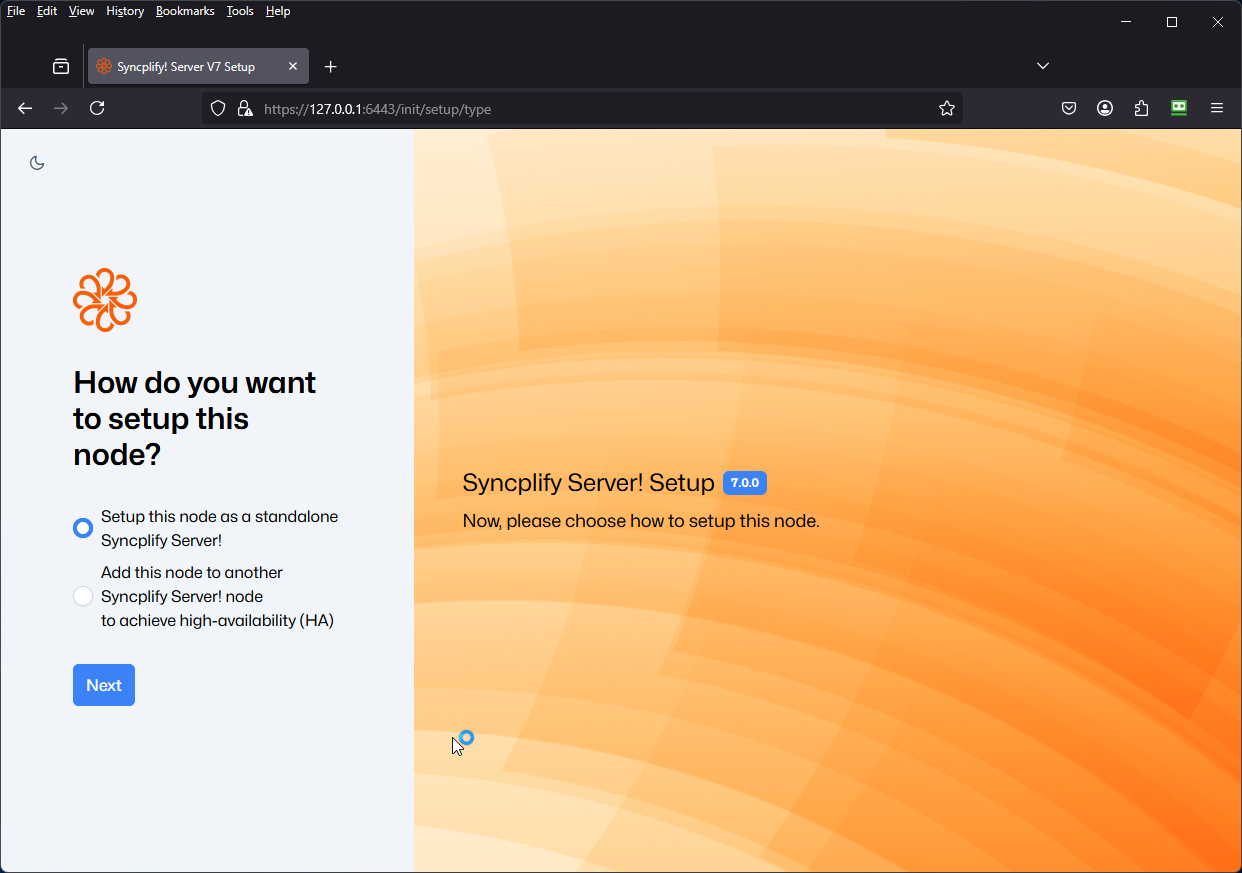Reload the current page

click(x=97, y=108)
